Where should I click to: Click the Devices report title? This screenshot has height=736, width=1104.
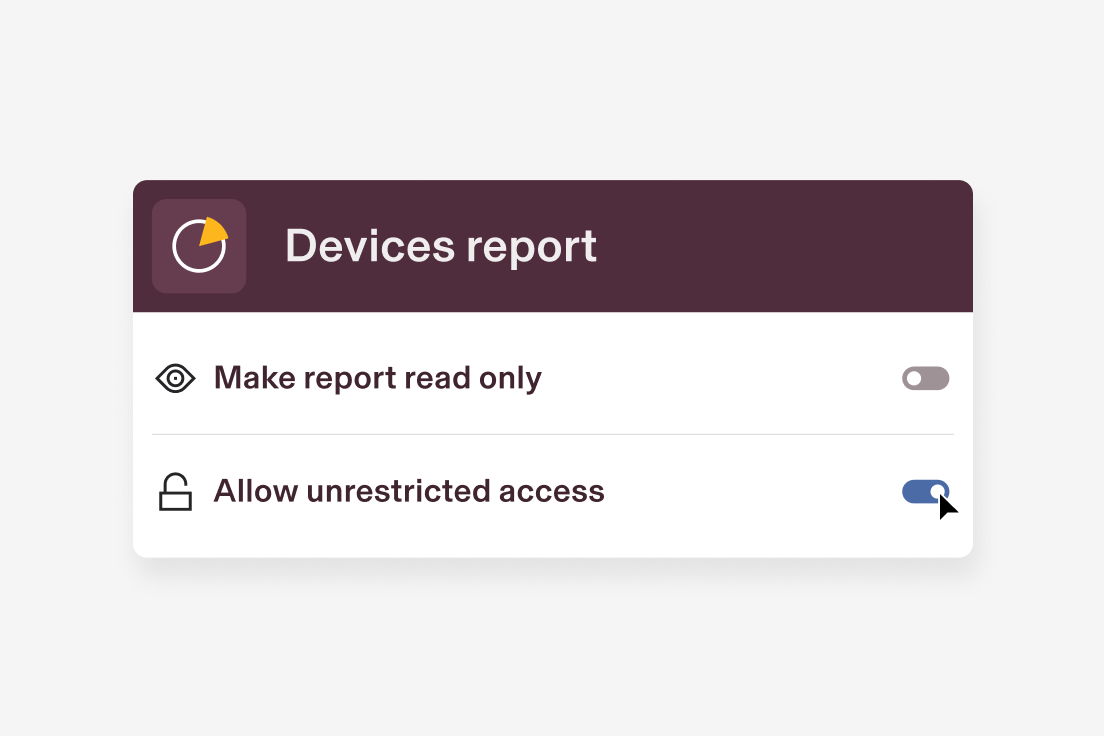tap(441, 247)
